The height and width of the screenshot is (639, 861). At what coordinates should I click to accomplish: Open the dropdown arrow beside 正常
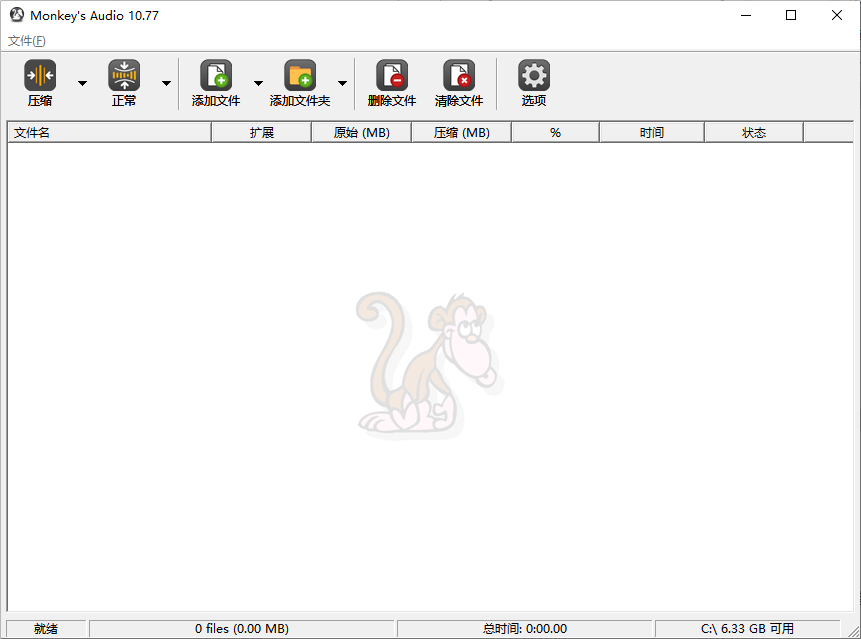tap(166, 83)
